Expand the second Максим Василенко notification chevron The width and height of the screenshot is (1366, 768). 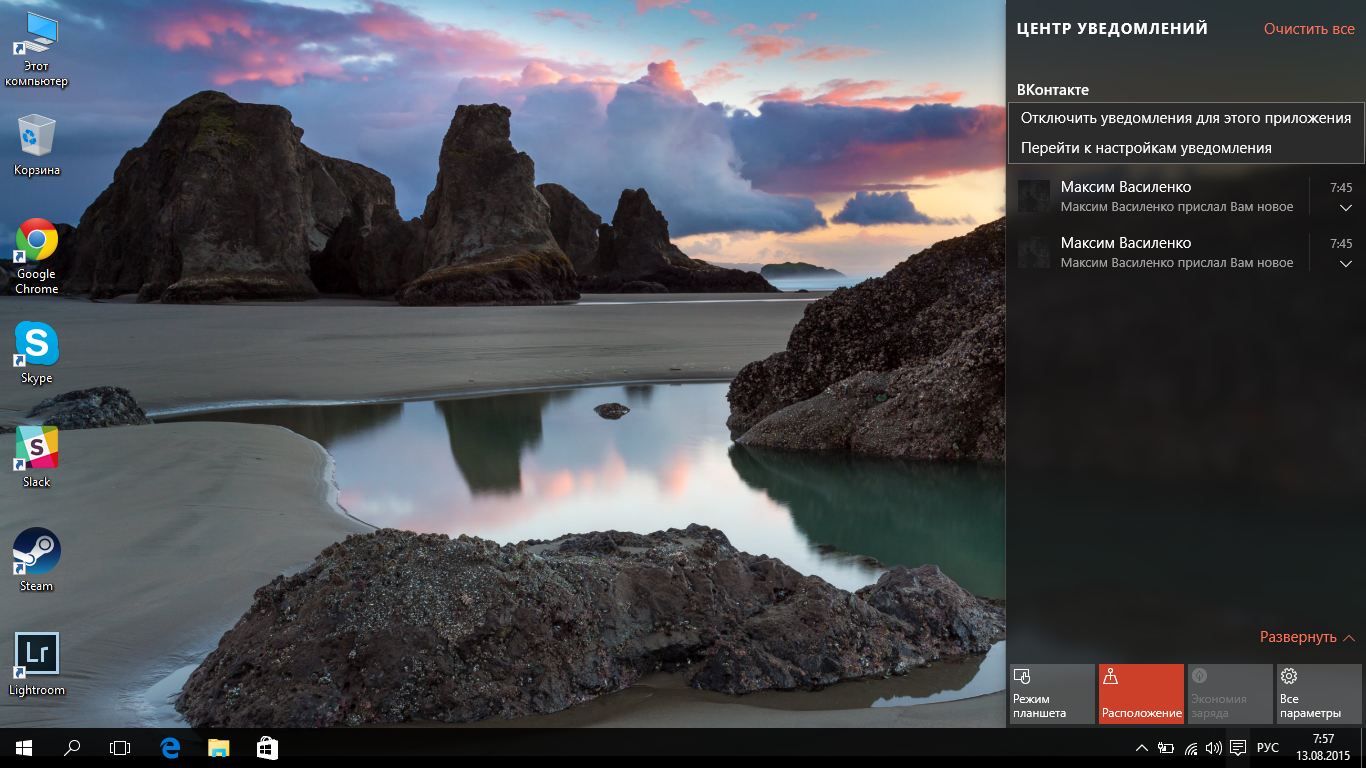tap(1345, 263)
